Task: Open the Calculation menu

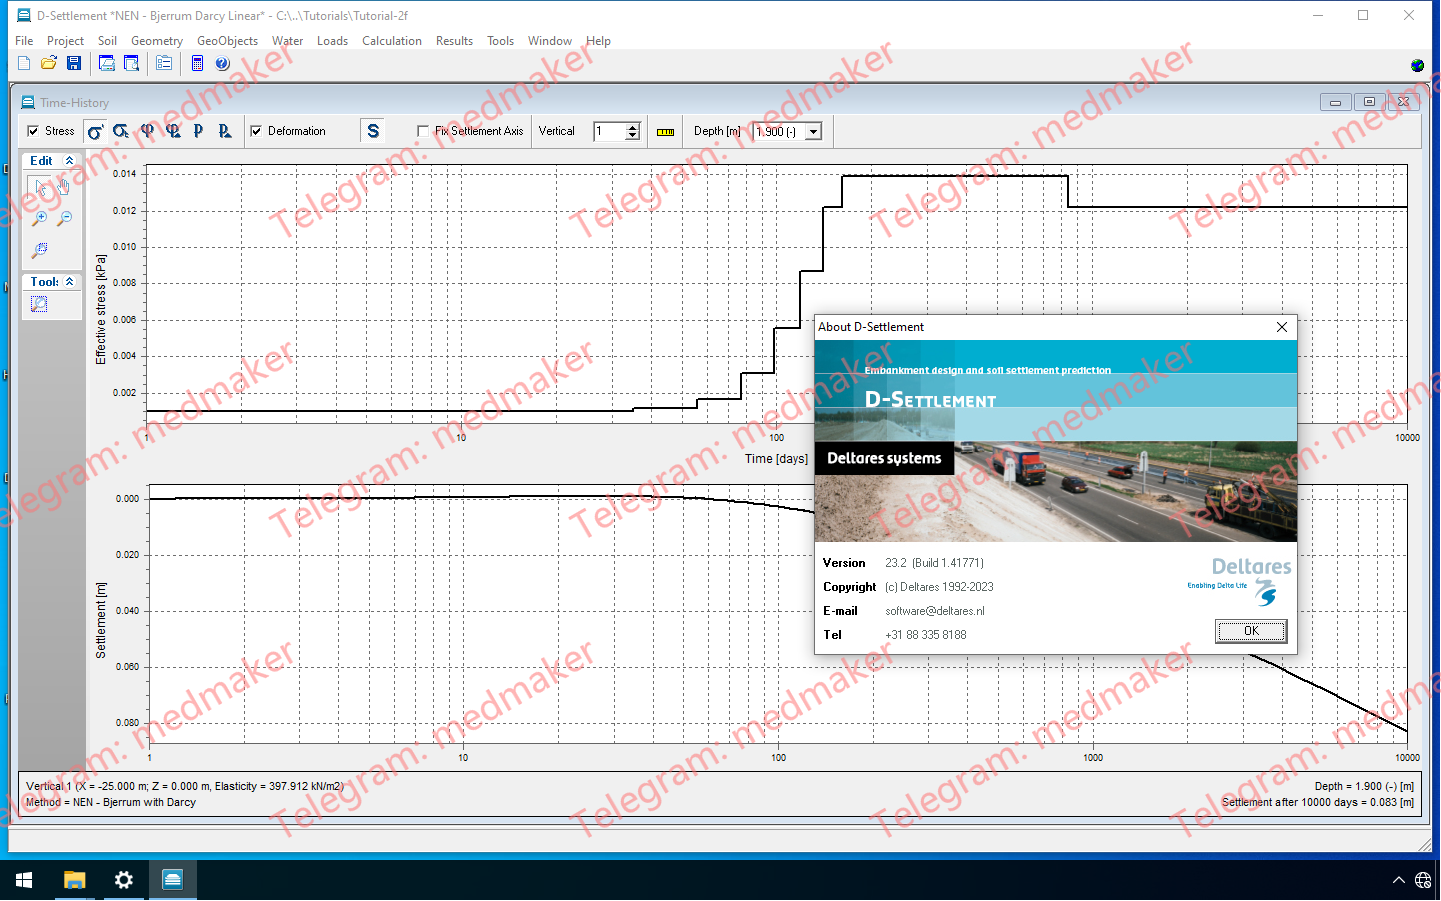Action: point(391,41)
